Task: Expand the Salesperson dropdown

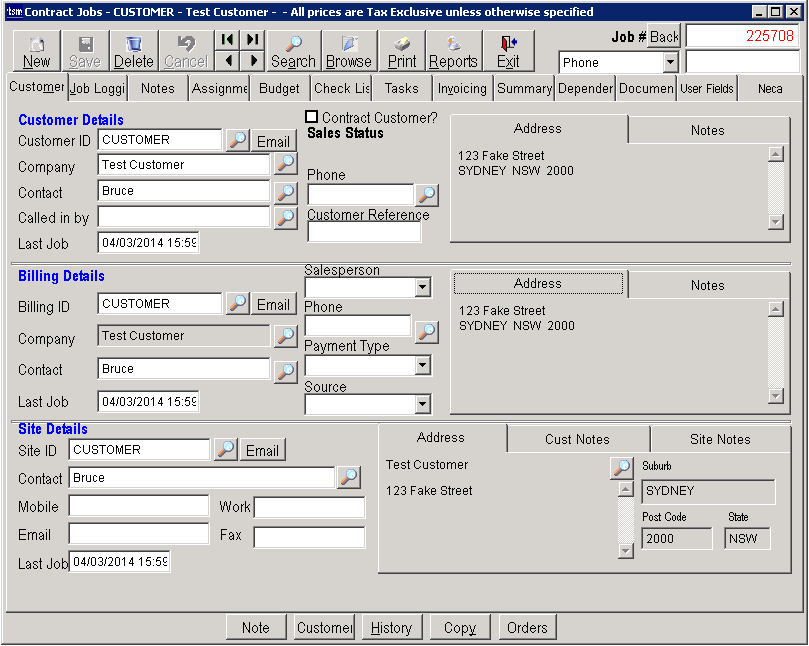Action: tap(422, 288)
